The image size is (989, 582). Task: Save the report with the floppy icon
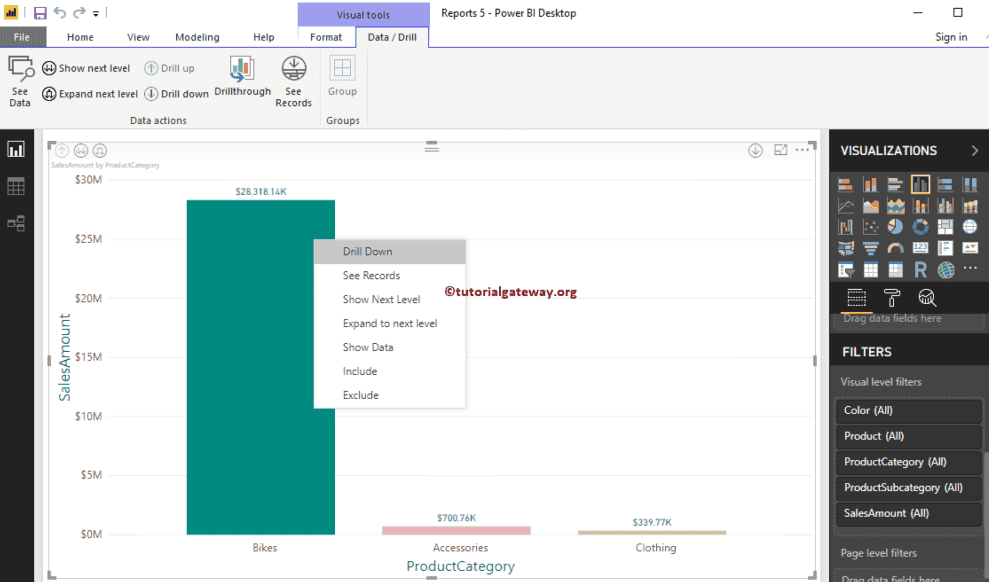click(x=40, y=13)
